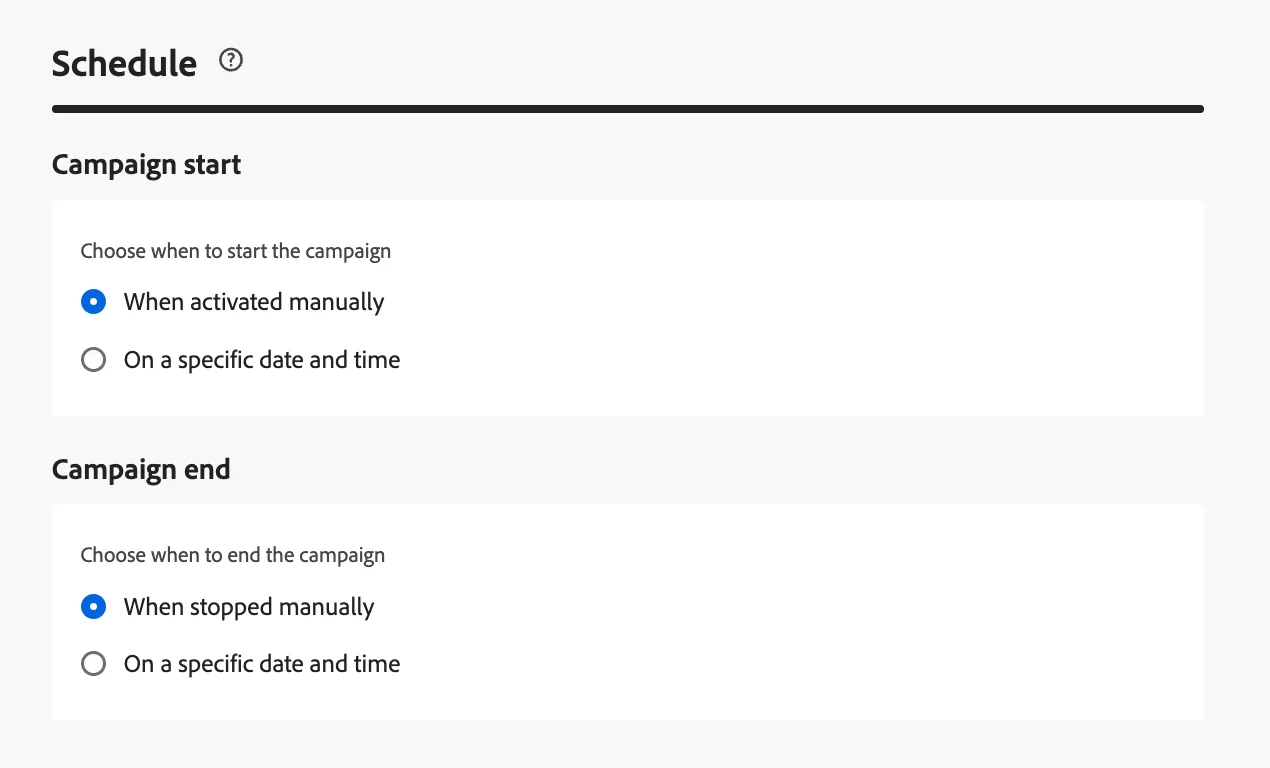
Task: Select the 'When activated manually' radio button
Action: pyautogui.click(x=93, y=302)
